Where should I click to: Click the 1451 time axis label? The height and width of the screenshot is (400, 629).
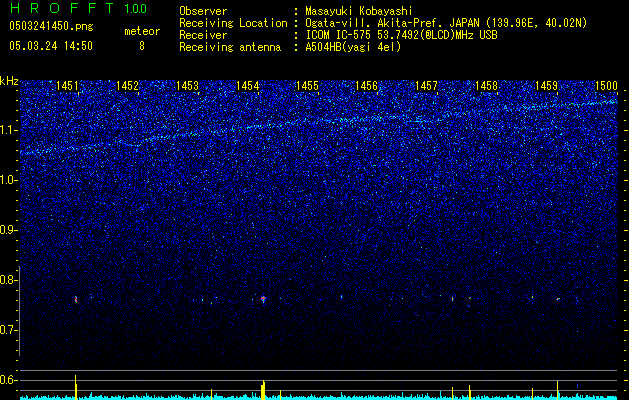[x=67, y=85]
